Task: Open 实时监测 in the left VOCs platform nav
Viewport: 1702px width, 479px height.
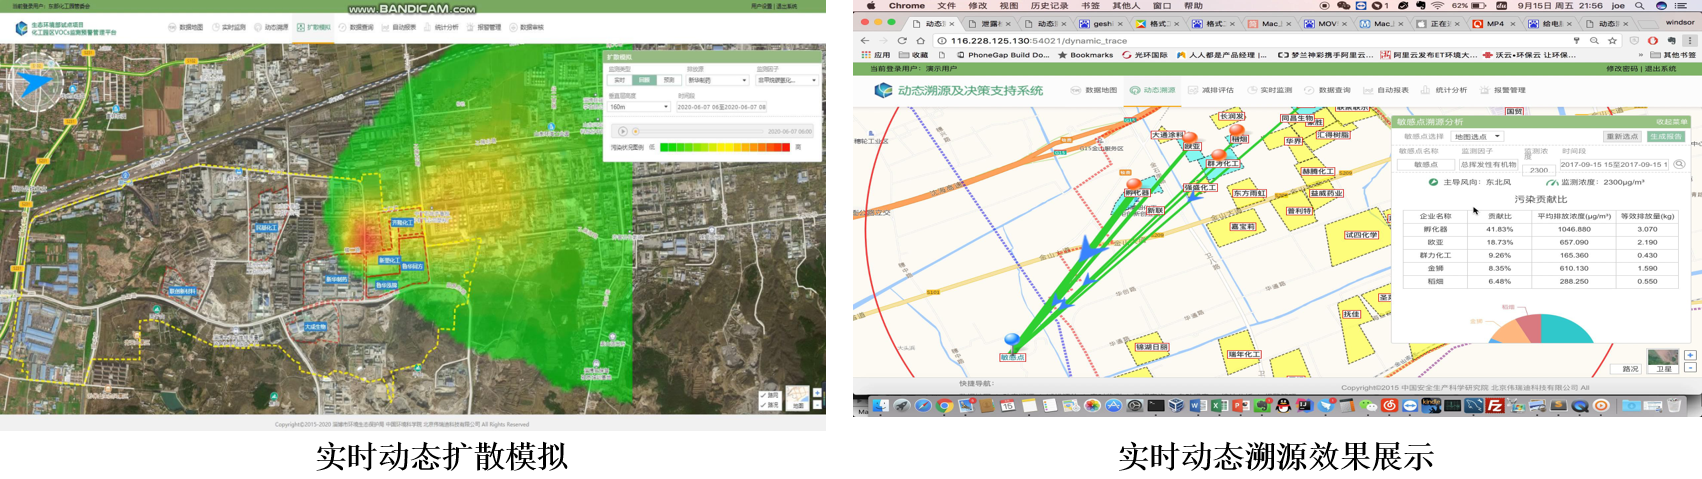Action: (229, 28)
